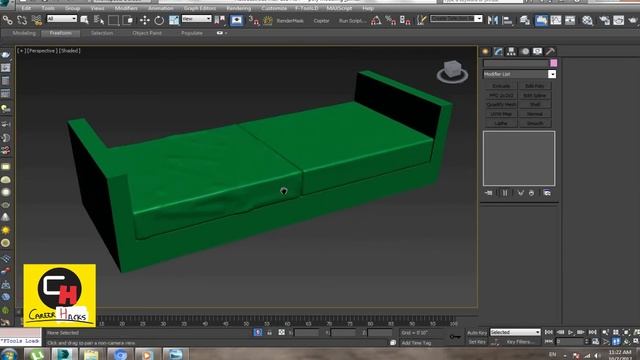Click the yellow highlight icon beside 3D Snaps
This screenshot has height=360, width=640.
coord(268,20)
